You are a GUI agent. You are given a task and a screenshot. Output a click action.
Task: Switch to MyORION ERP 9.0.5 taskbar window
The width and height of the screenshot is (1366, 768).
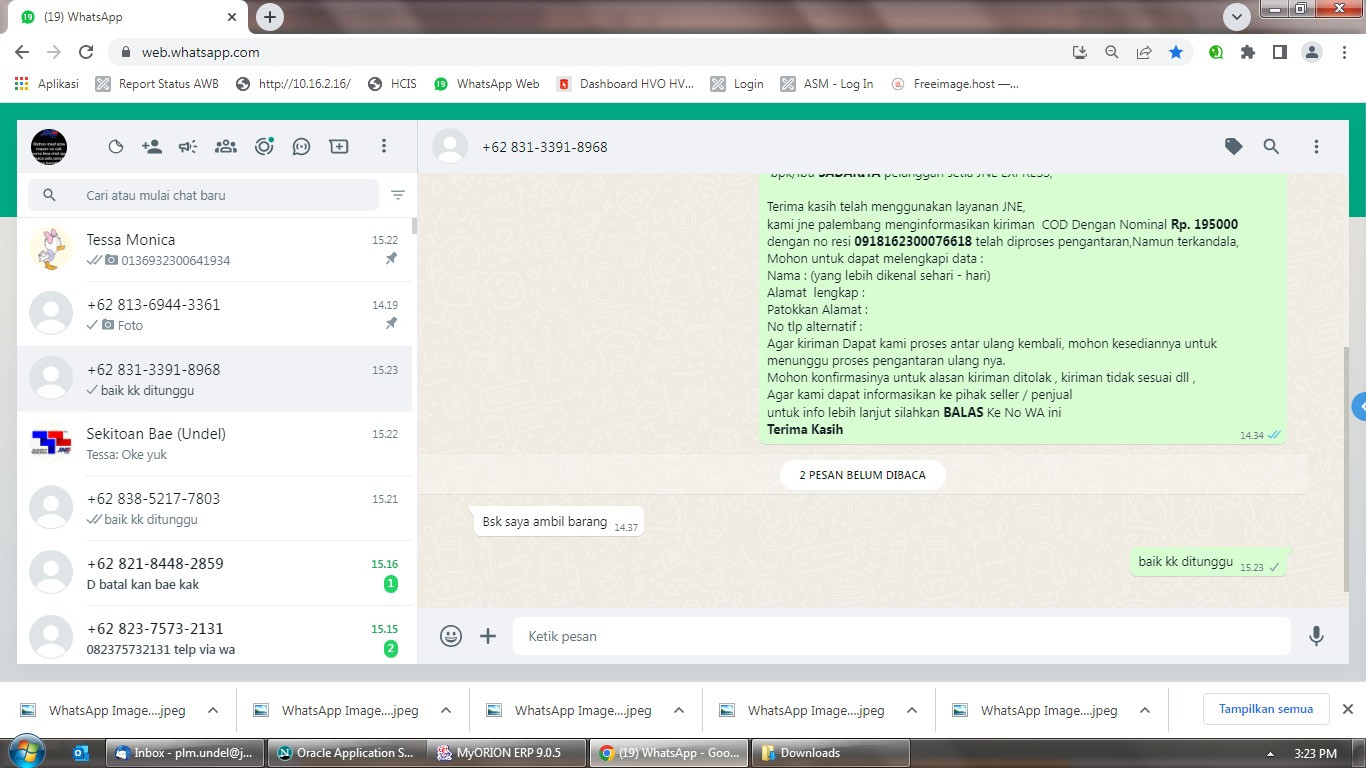tap(506, 753)
